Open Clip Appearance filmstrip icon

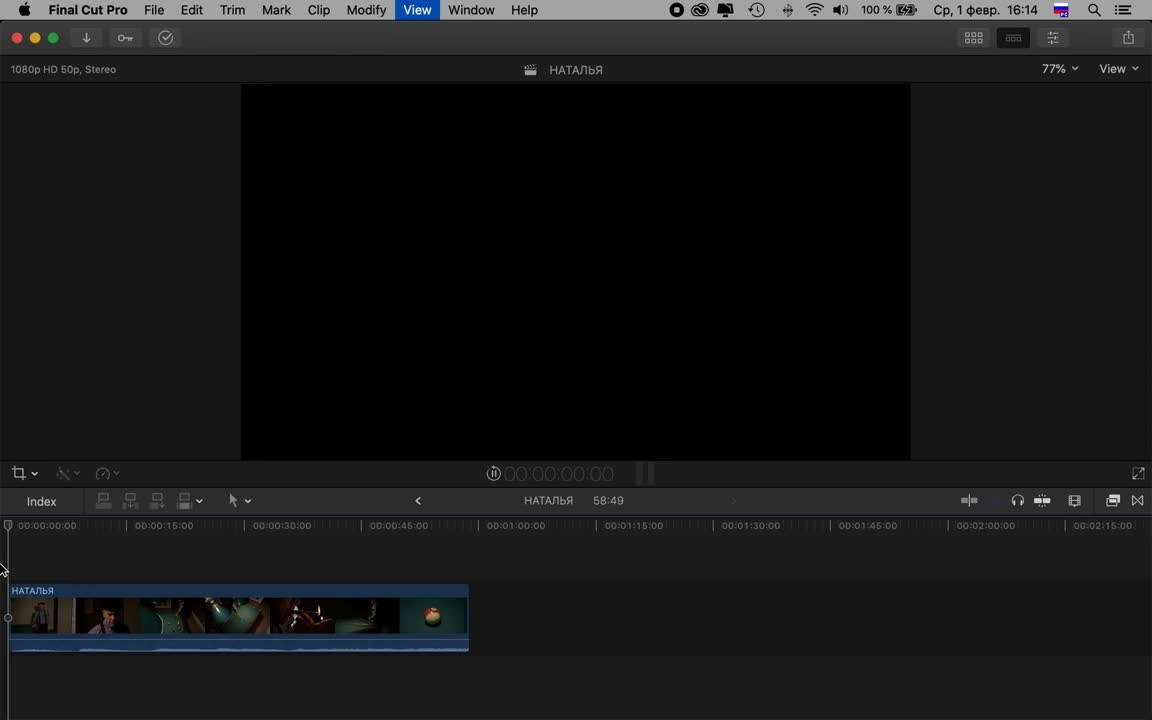click(1075, 501)
